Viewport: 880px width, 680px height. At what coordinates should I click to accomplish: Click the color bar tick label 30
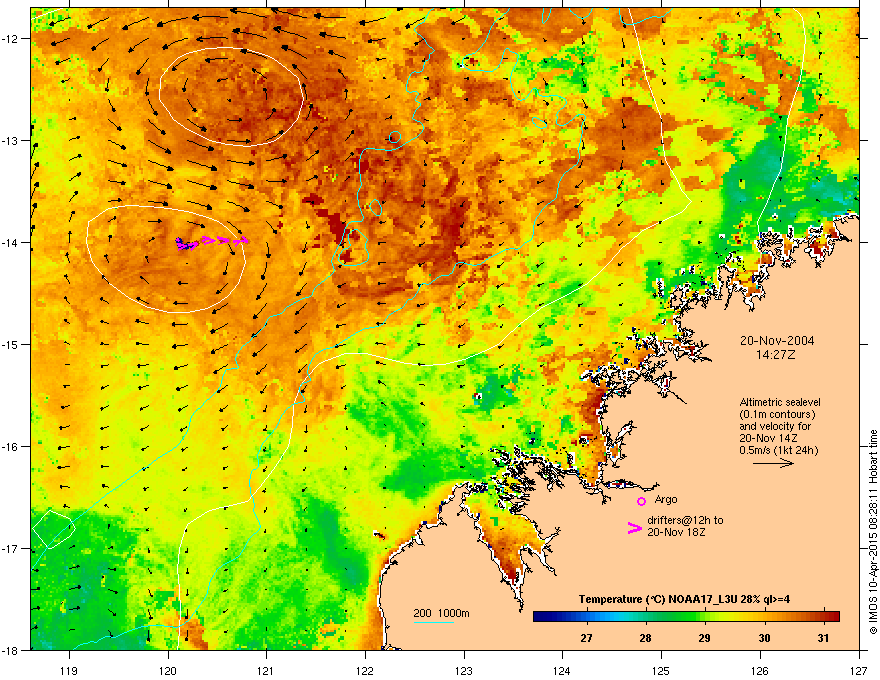(x=764, y=638)
